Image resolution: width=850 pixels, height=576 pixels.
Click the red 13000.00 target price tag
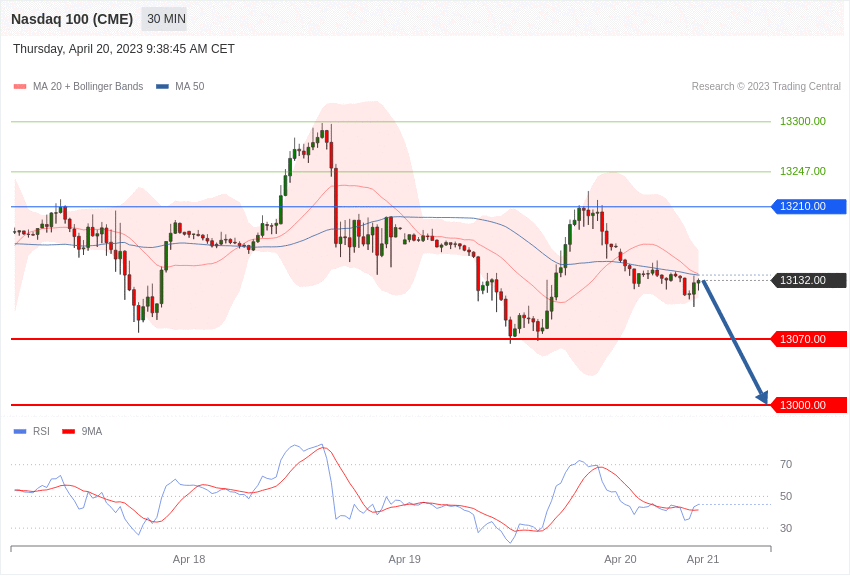pyautogui.click(x=809, y=405)
